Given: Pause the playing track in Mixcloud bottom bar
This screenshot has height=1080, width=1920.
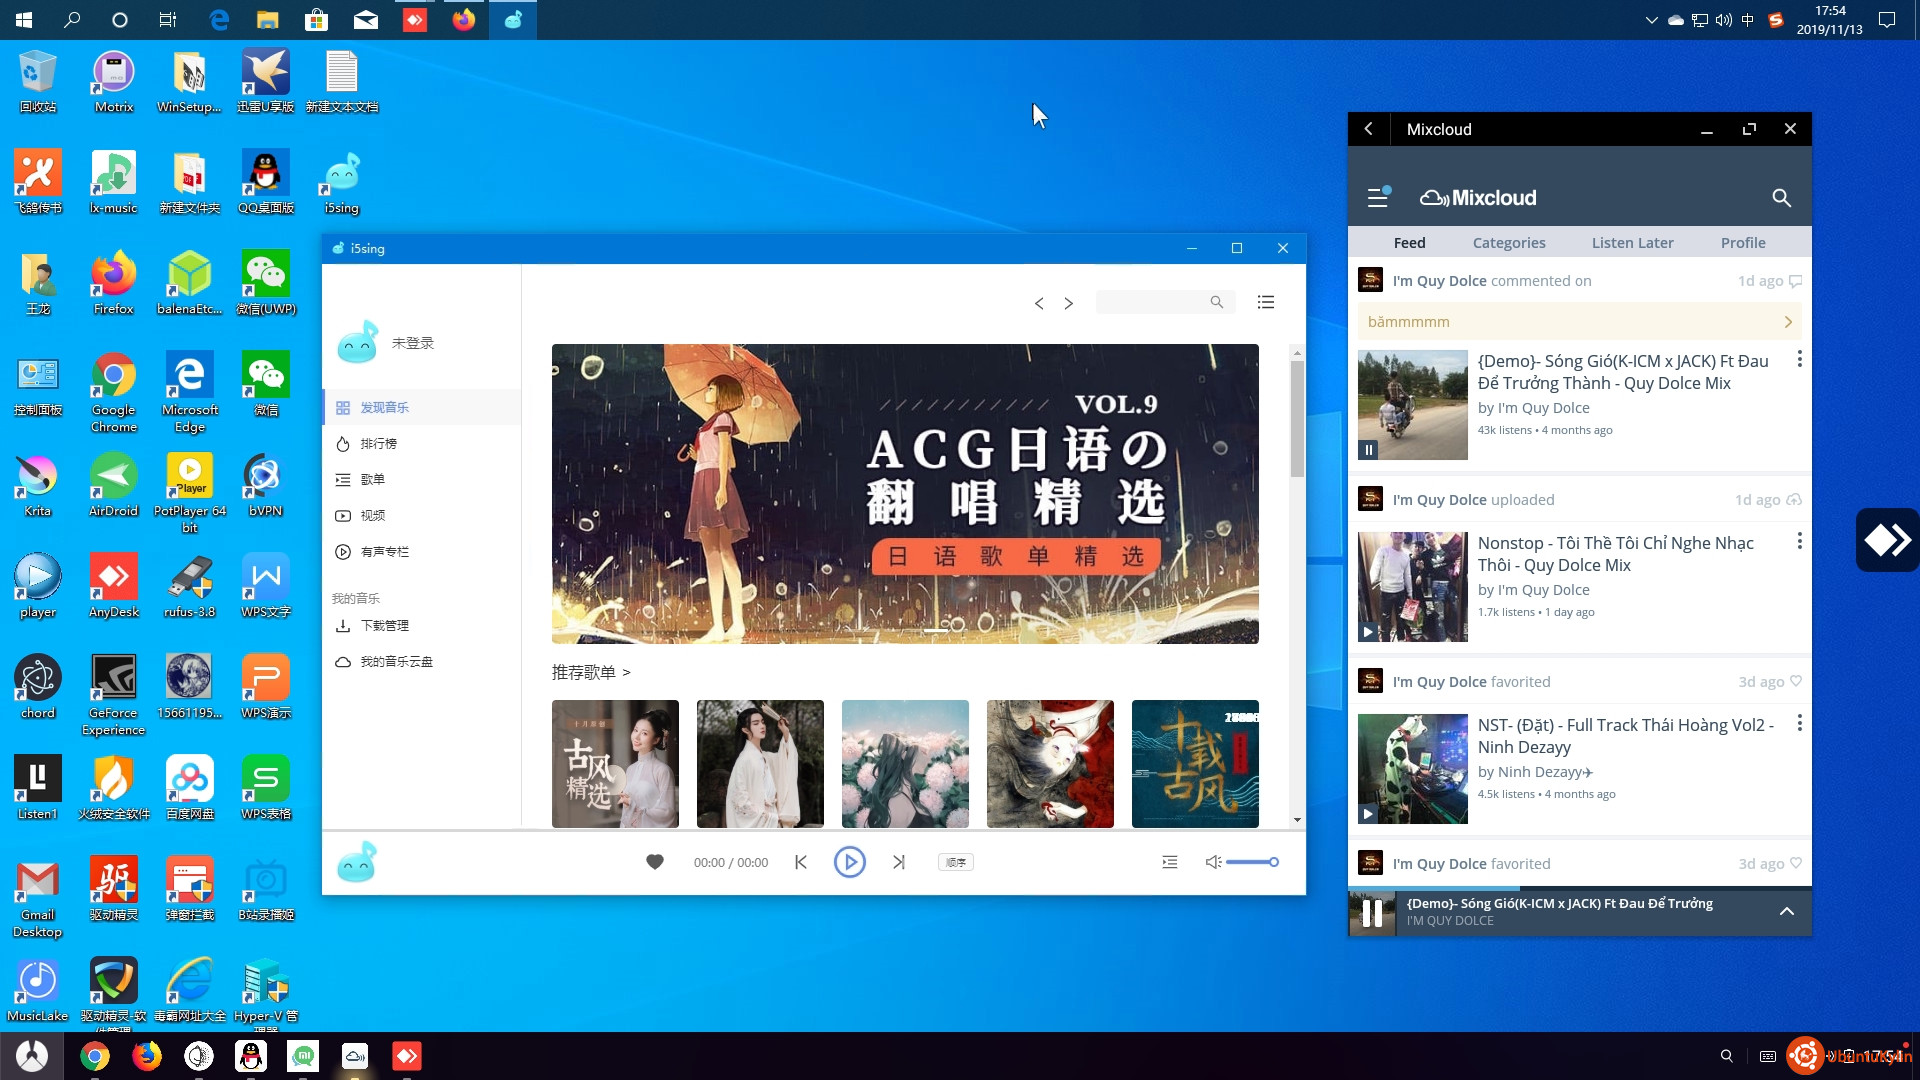Looking at the screenshot, I should 1372,912.
